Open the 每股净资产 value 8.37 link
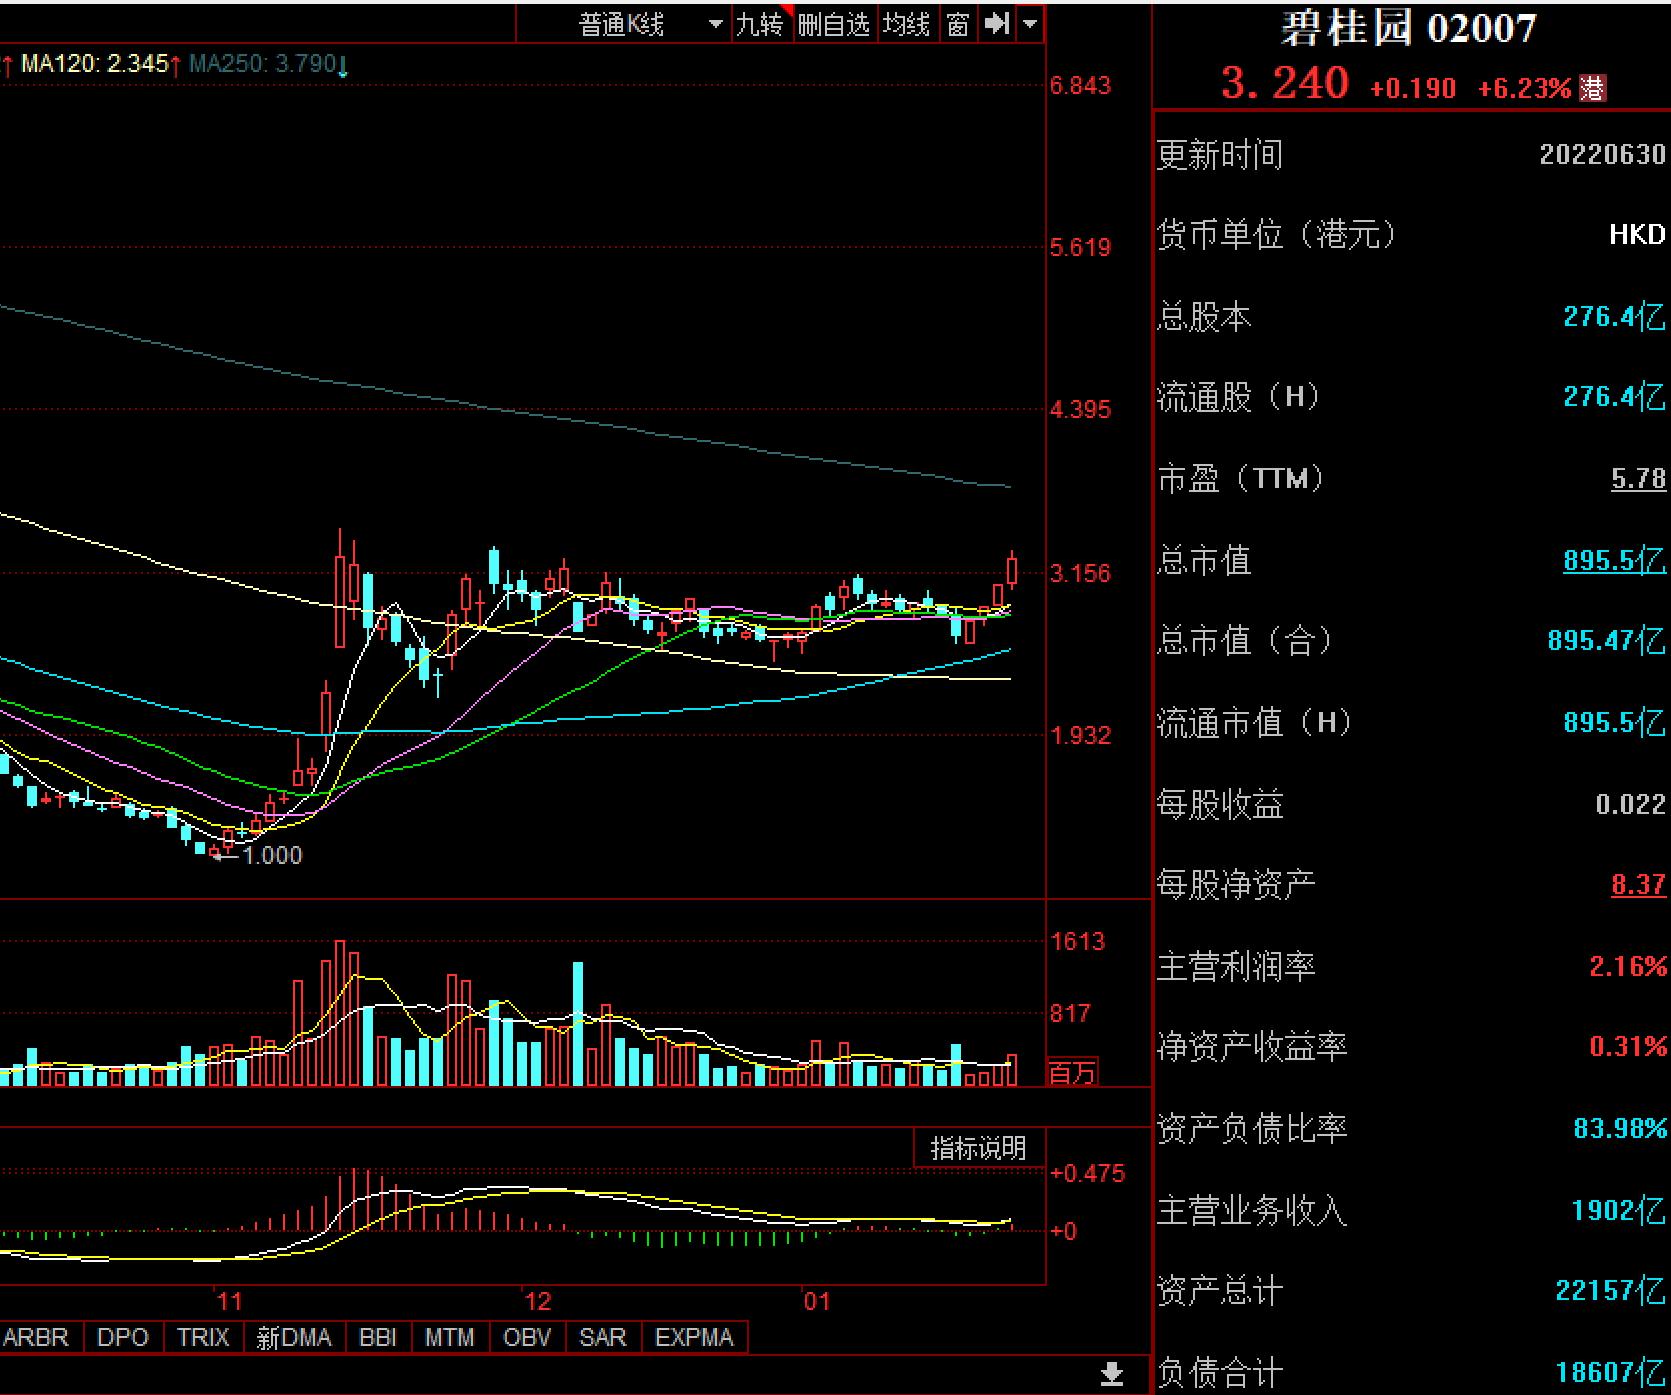This screenshot has width=1671, height=1395. pos(1638,884)
